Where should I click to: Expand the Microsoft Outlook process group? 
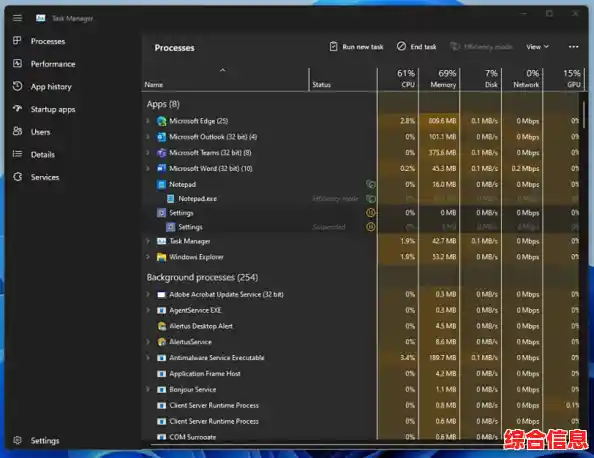(x=148, y=137)
